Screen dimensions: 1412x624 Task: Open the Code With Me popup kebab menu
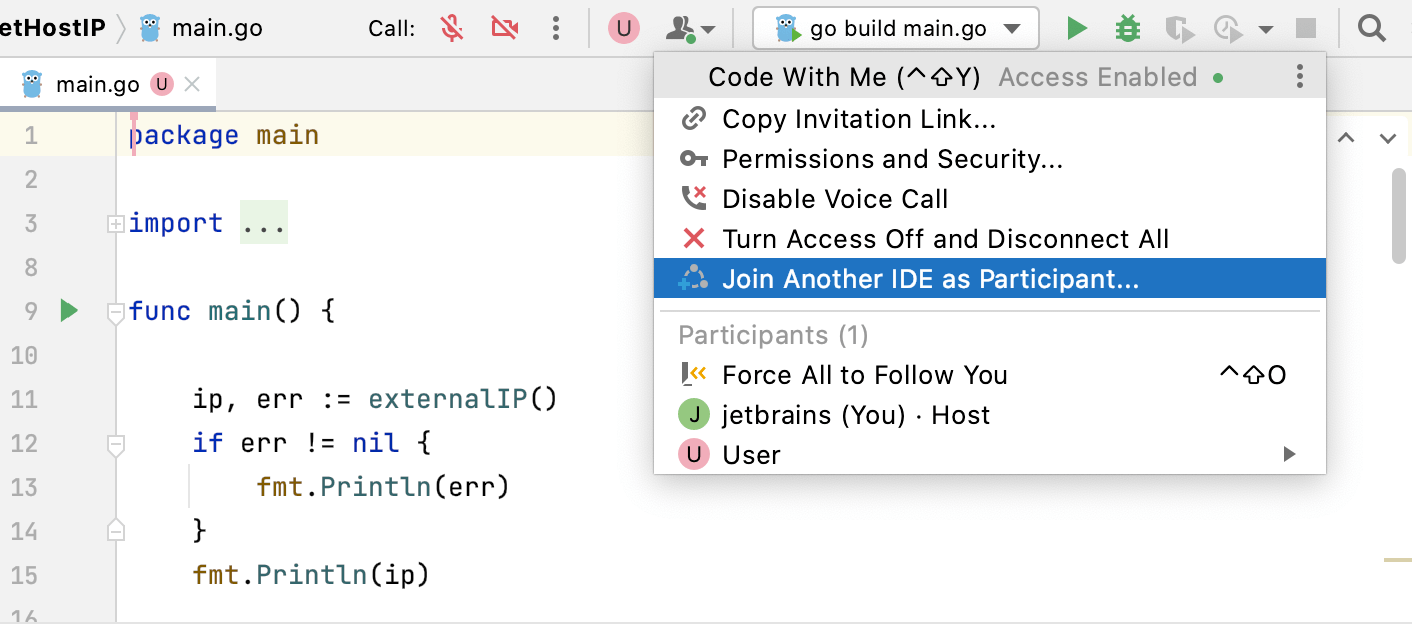(1299, 76)
